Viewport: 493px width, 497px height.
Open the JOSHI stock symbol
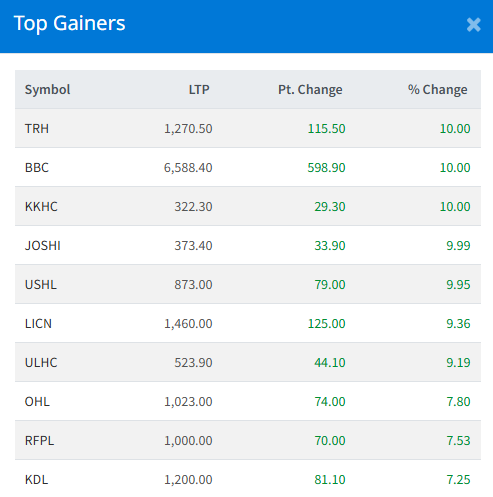[43, 246]
